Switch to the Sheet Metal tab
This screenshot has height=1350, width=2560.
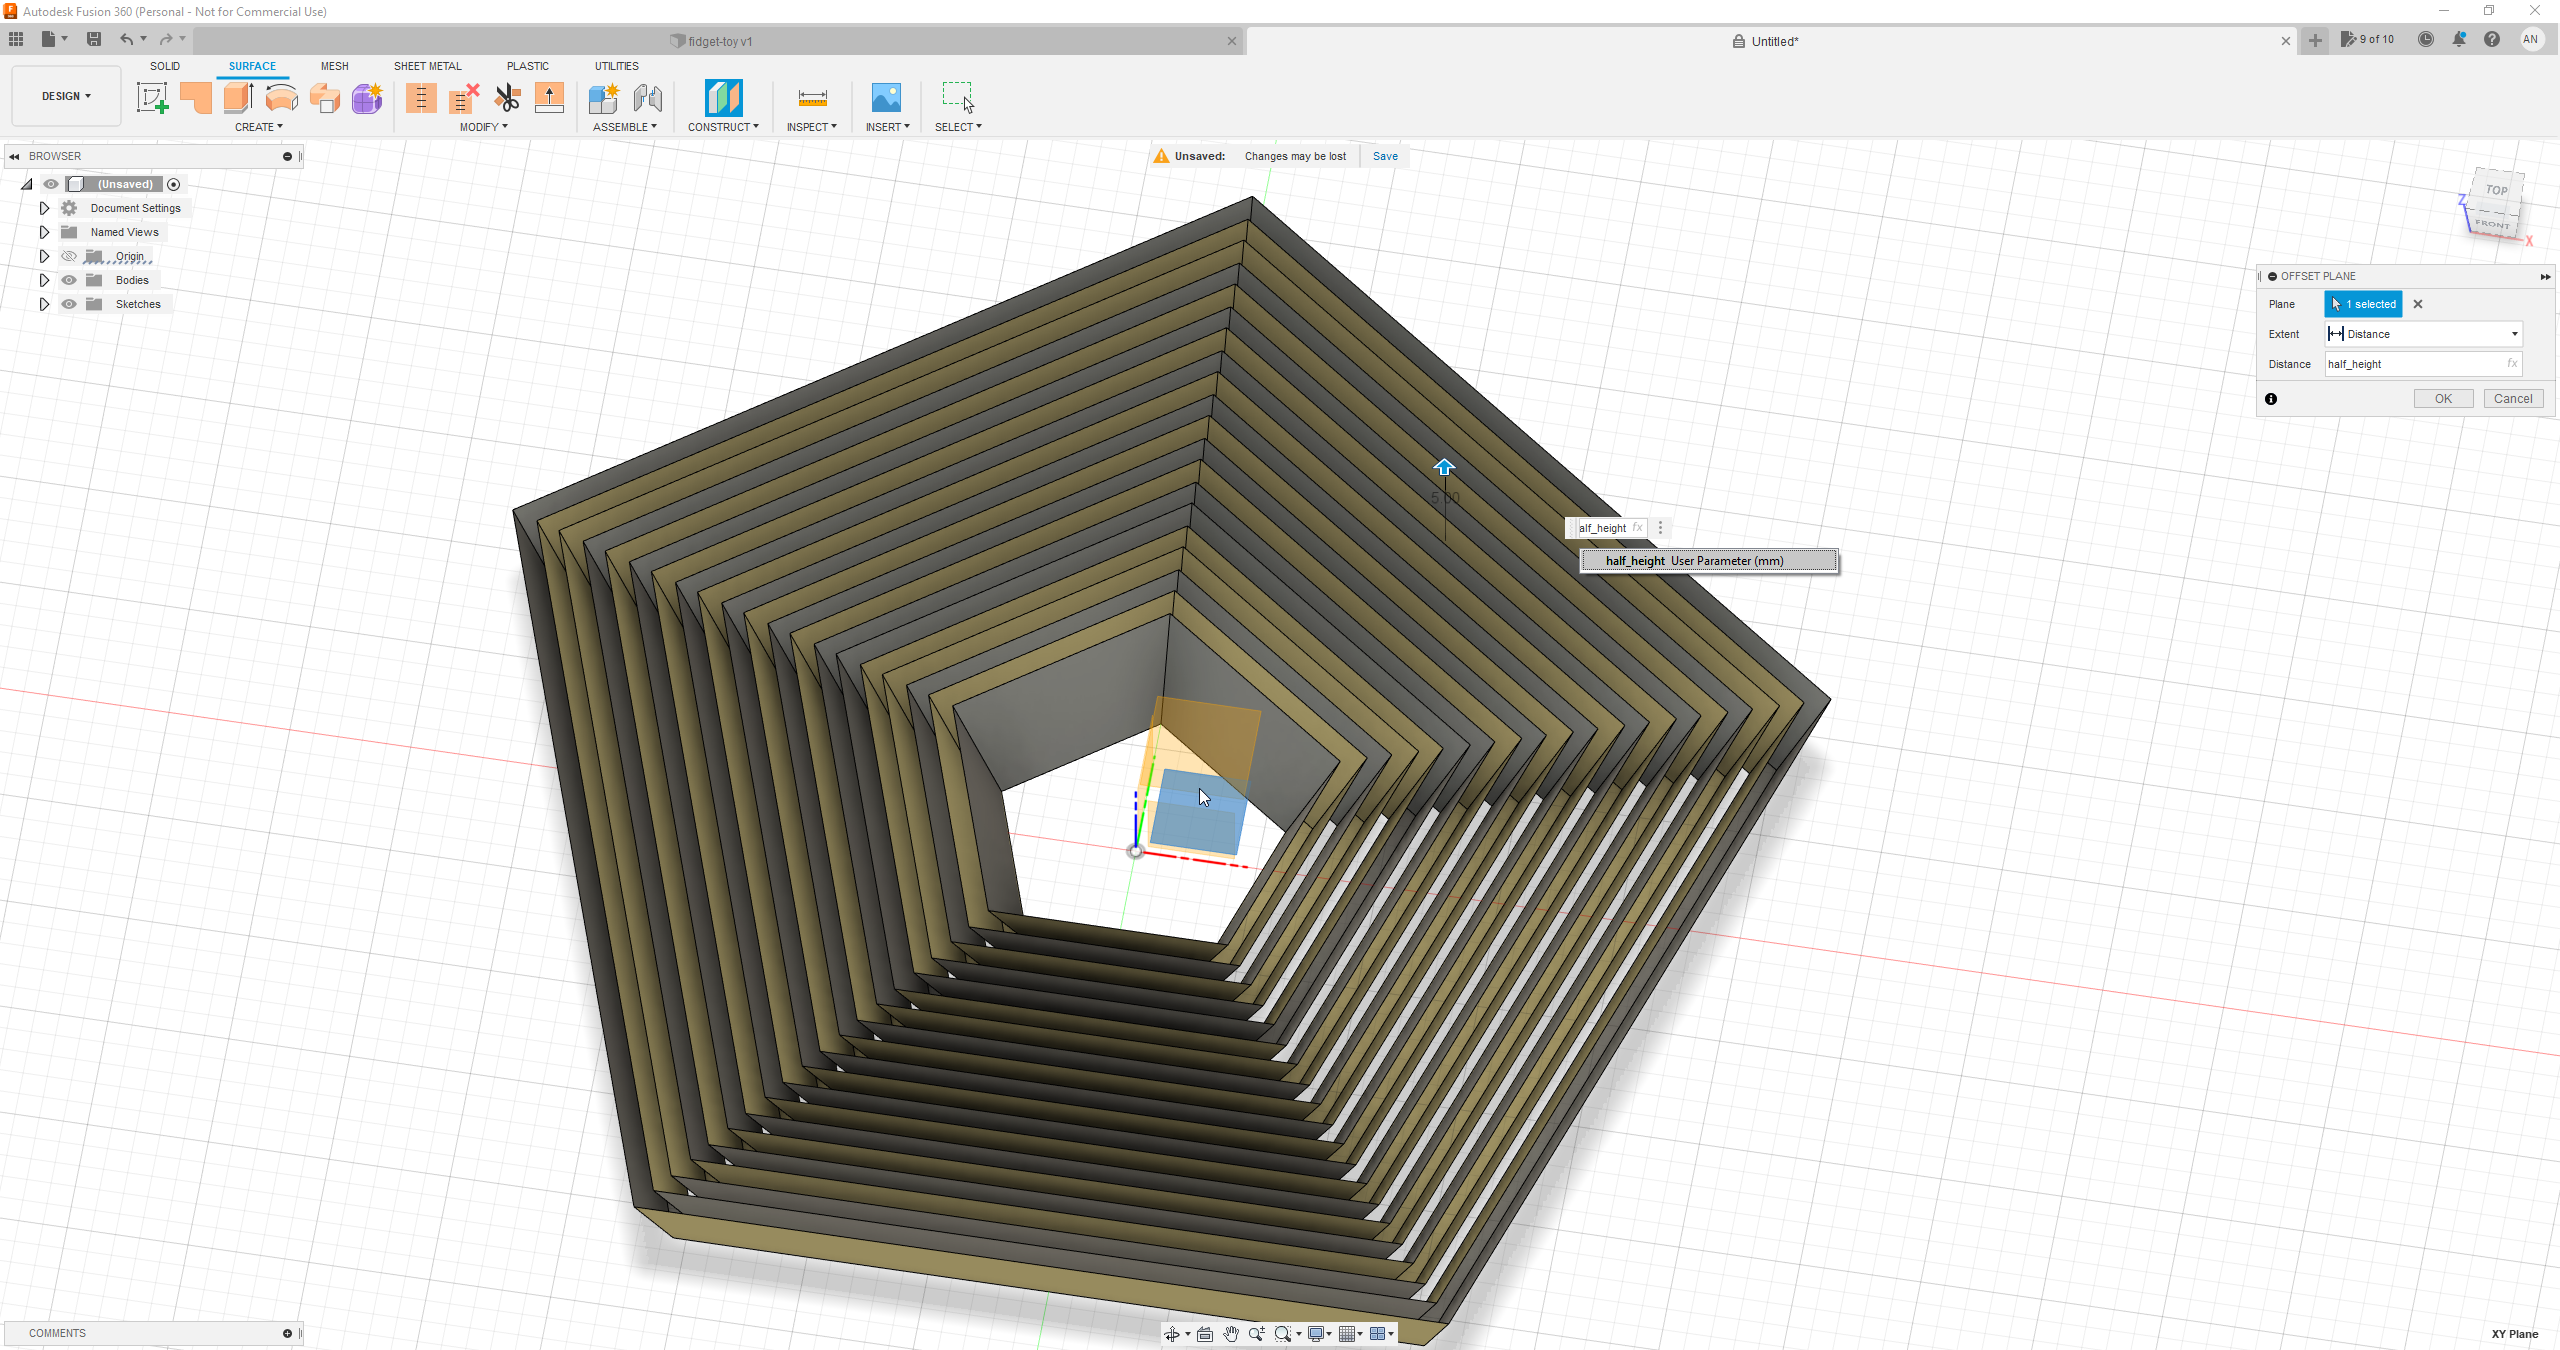(x=427, y=66)
